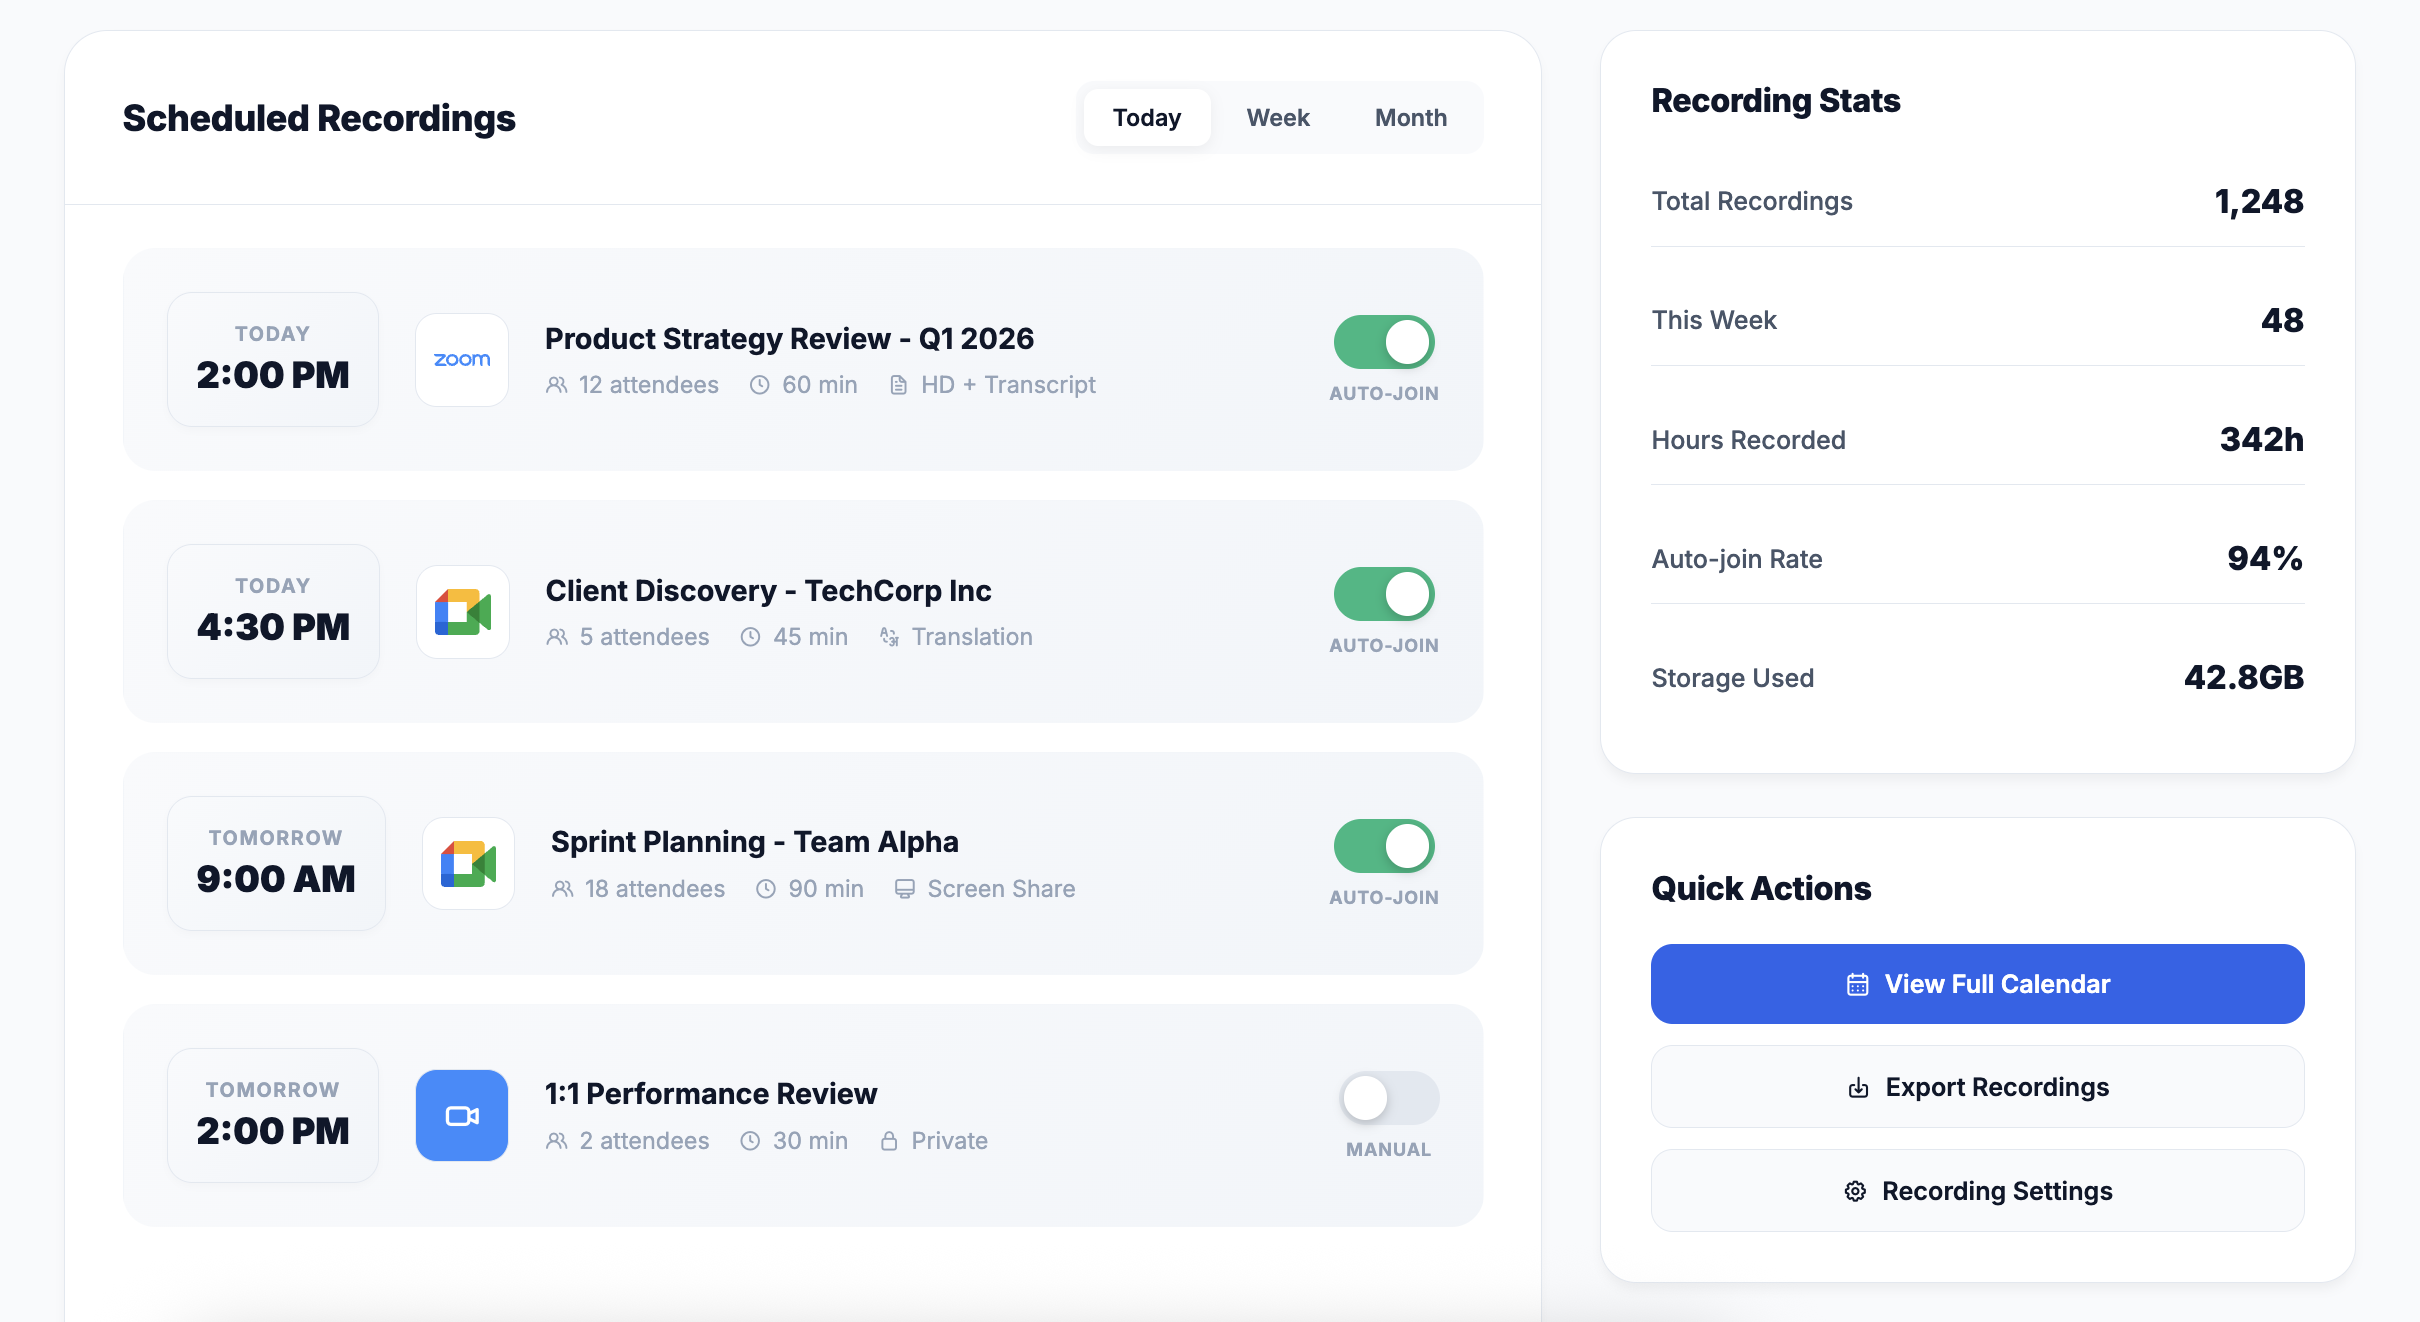This screenshot has width=2420, height=1322.
Task: Turn off auto-join for Client Discovery meeting
Action: (x=1384, y=595)
